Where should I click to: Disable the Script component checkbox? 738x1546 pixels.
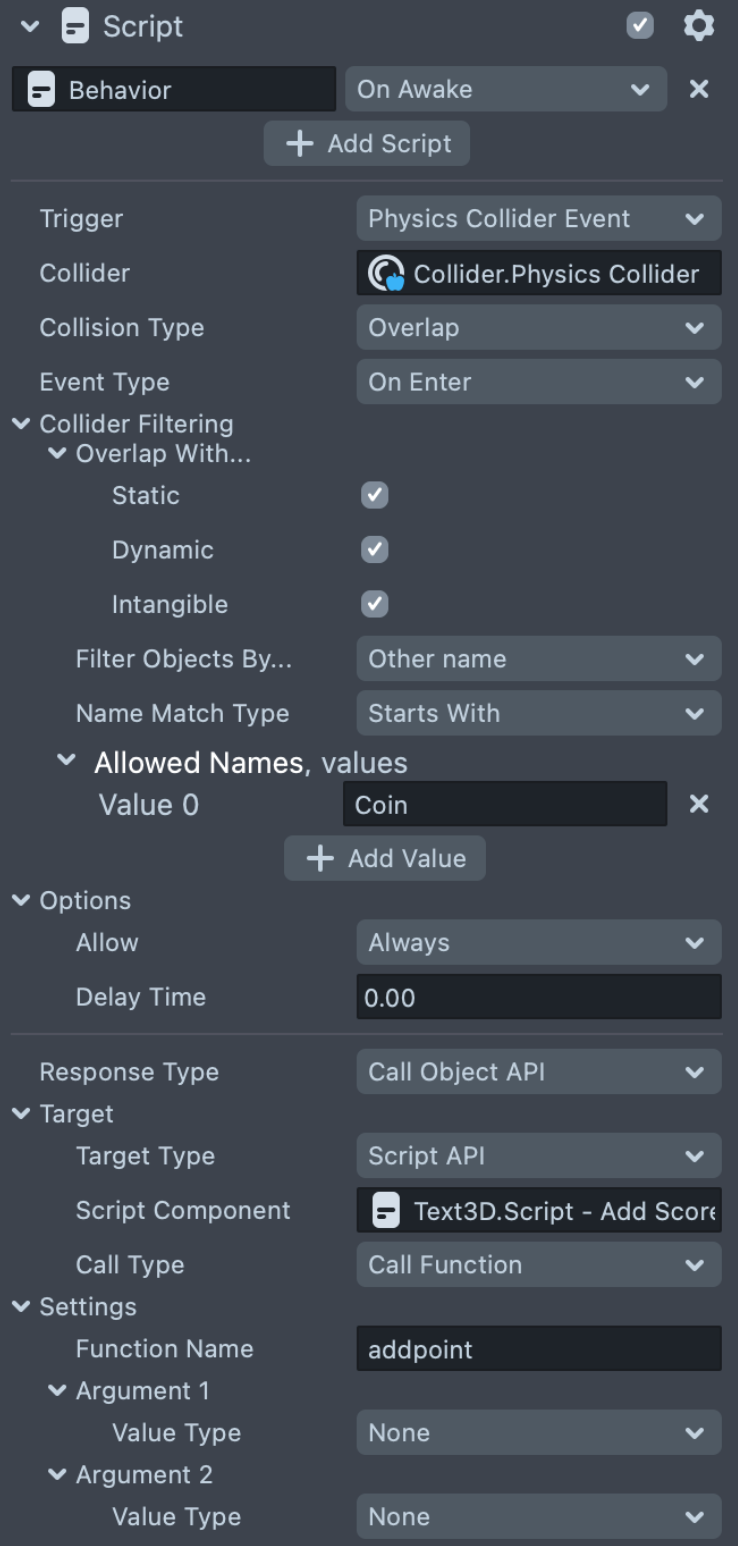(640, 26)
